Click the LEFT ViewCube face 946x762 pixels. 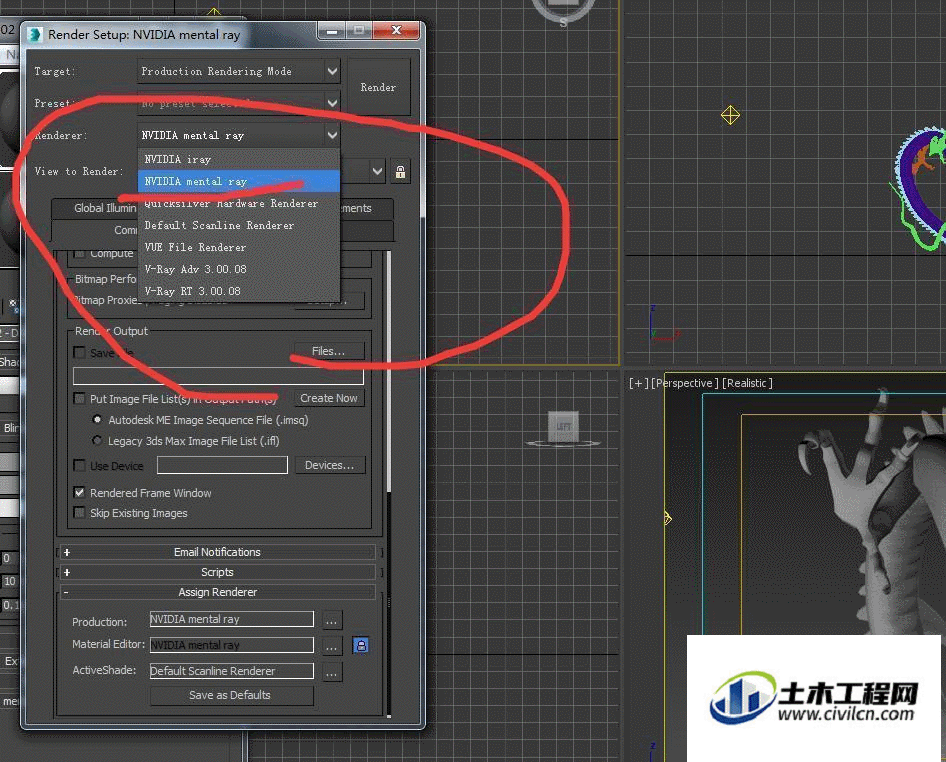click(563, 427)
